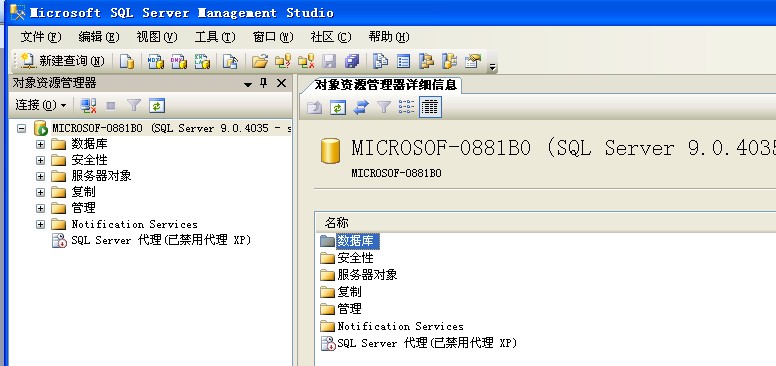
Task: Select the 对象资源管理器详细信息 tab
Action: pyautogui.click(x=385, y=85)
